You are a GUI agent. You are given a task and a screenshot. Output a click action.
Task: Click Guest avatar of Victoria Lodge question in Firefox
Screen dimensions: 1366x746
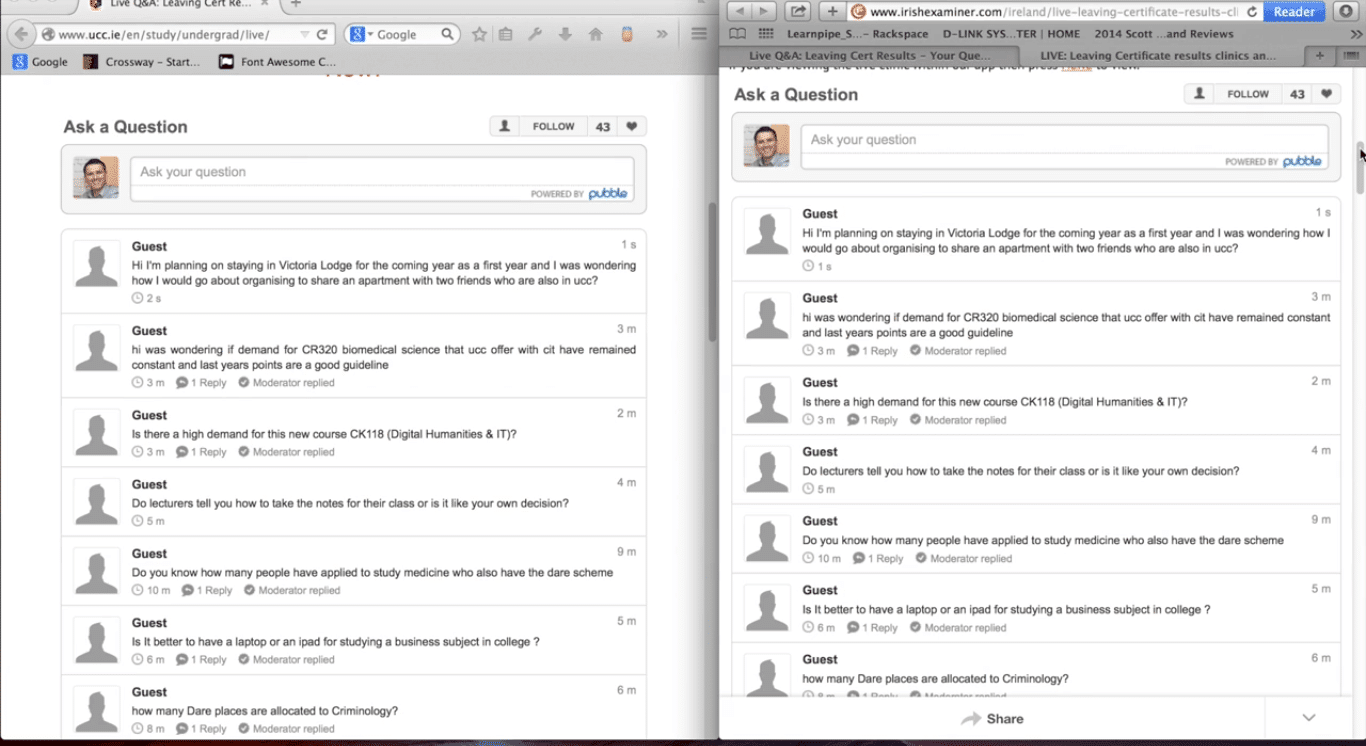tap(96, 265)
